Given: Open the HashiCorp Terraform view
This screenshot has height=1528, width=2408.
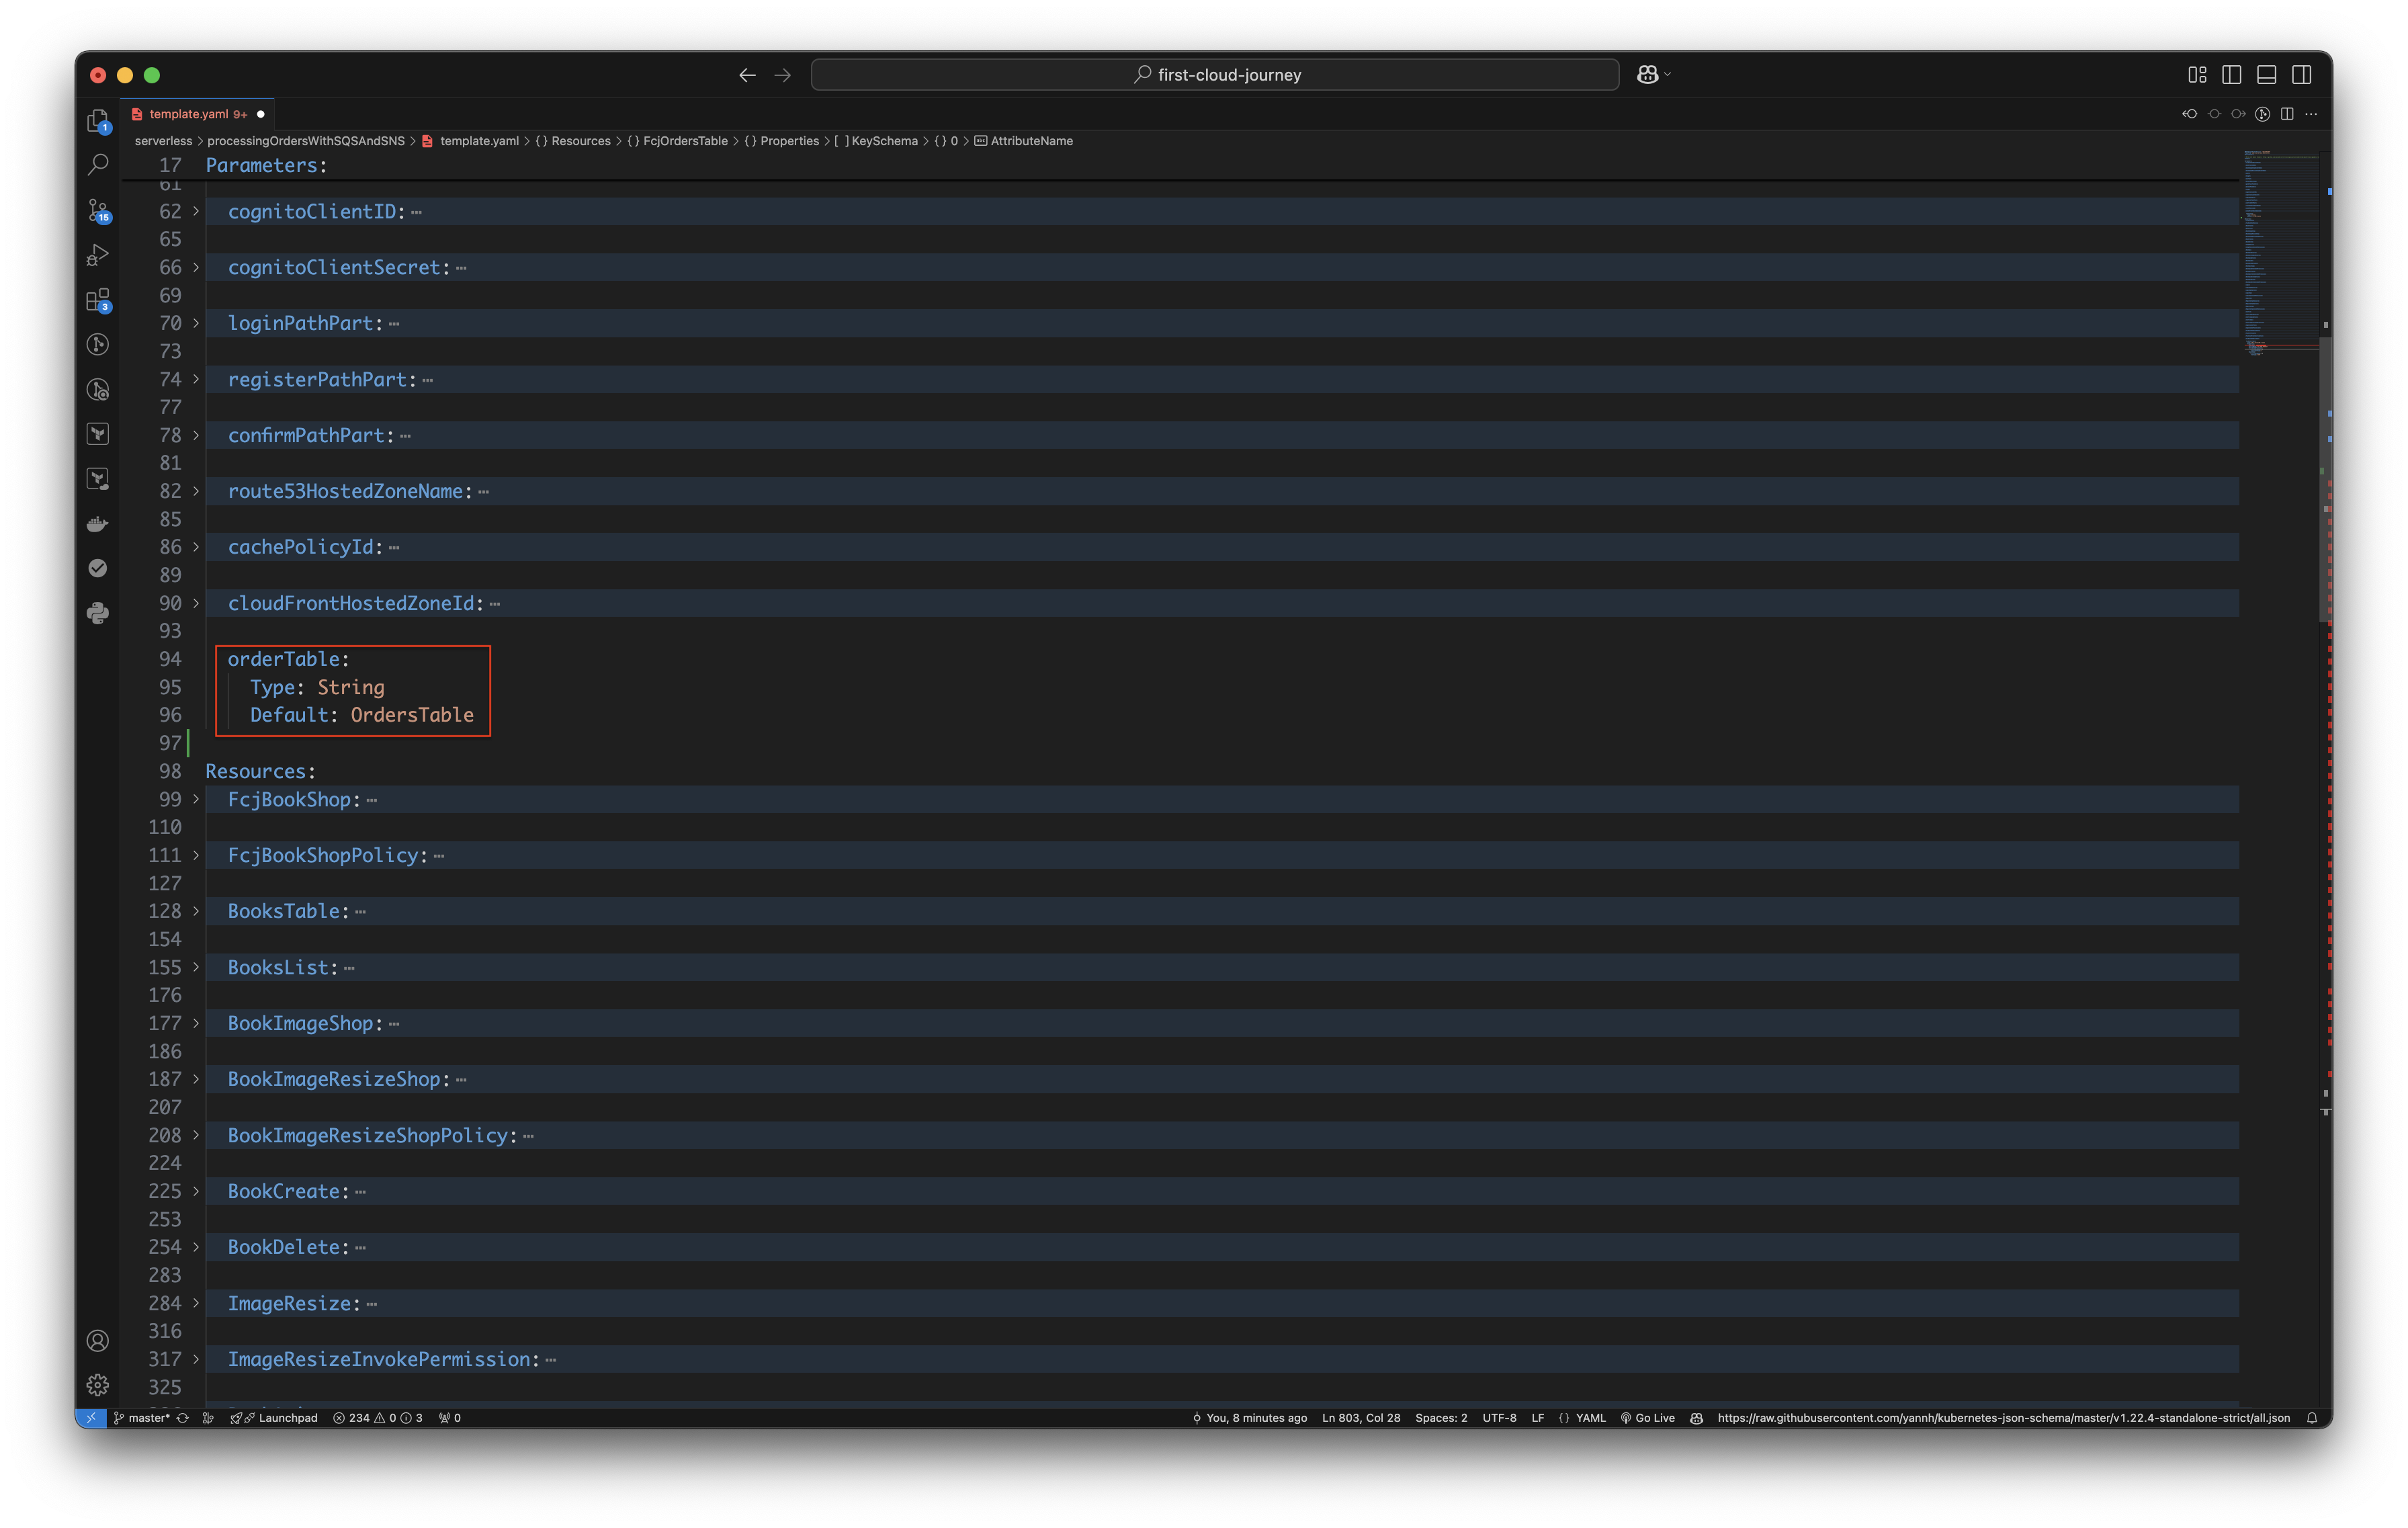Looking at the screenshot, I should click(97, 434).
